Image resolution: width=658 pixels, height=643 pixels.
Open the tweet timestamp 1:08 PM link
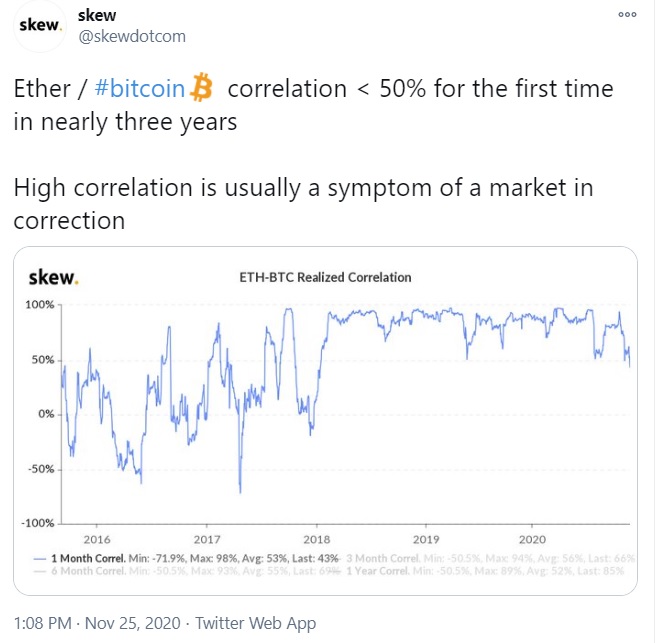42,624
